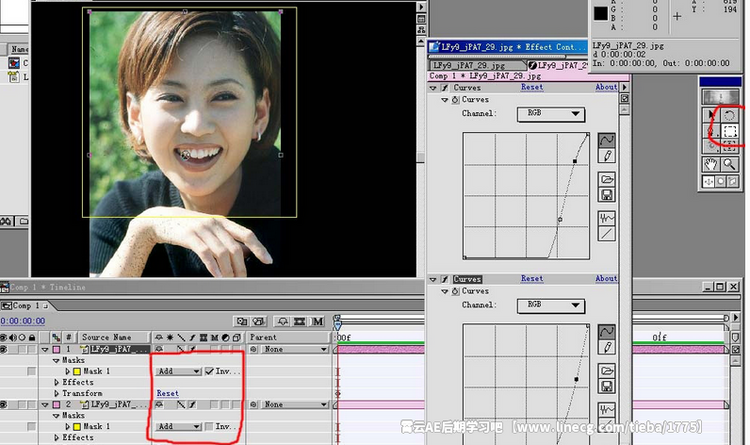Click smooth curve button in upper Curves
The width and height of the screenshot is (750, 445).
click(x=607, y=218)
